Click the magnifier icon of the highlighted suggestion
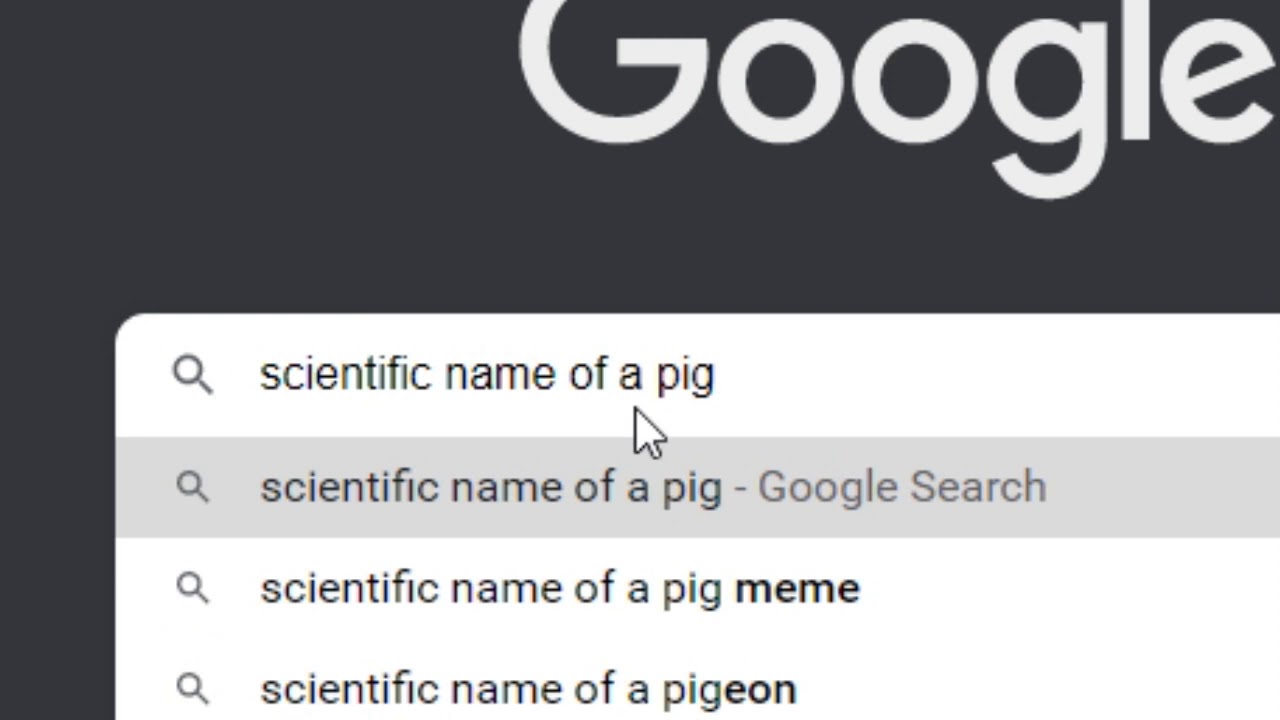The height and width of the screenshot is (720, 1280). [193, 487]
